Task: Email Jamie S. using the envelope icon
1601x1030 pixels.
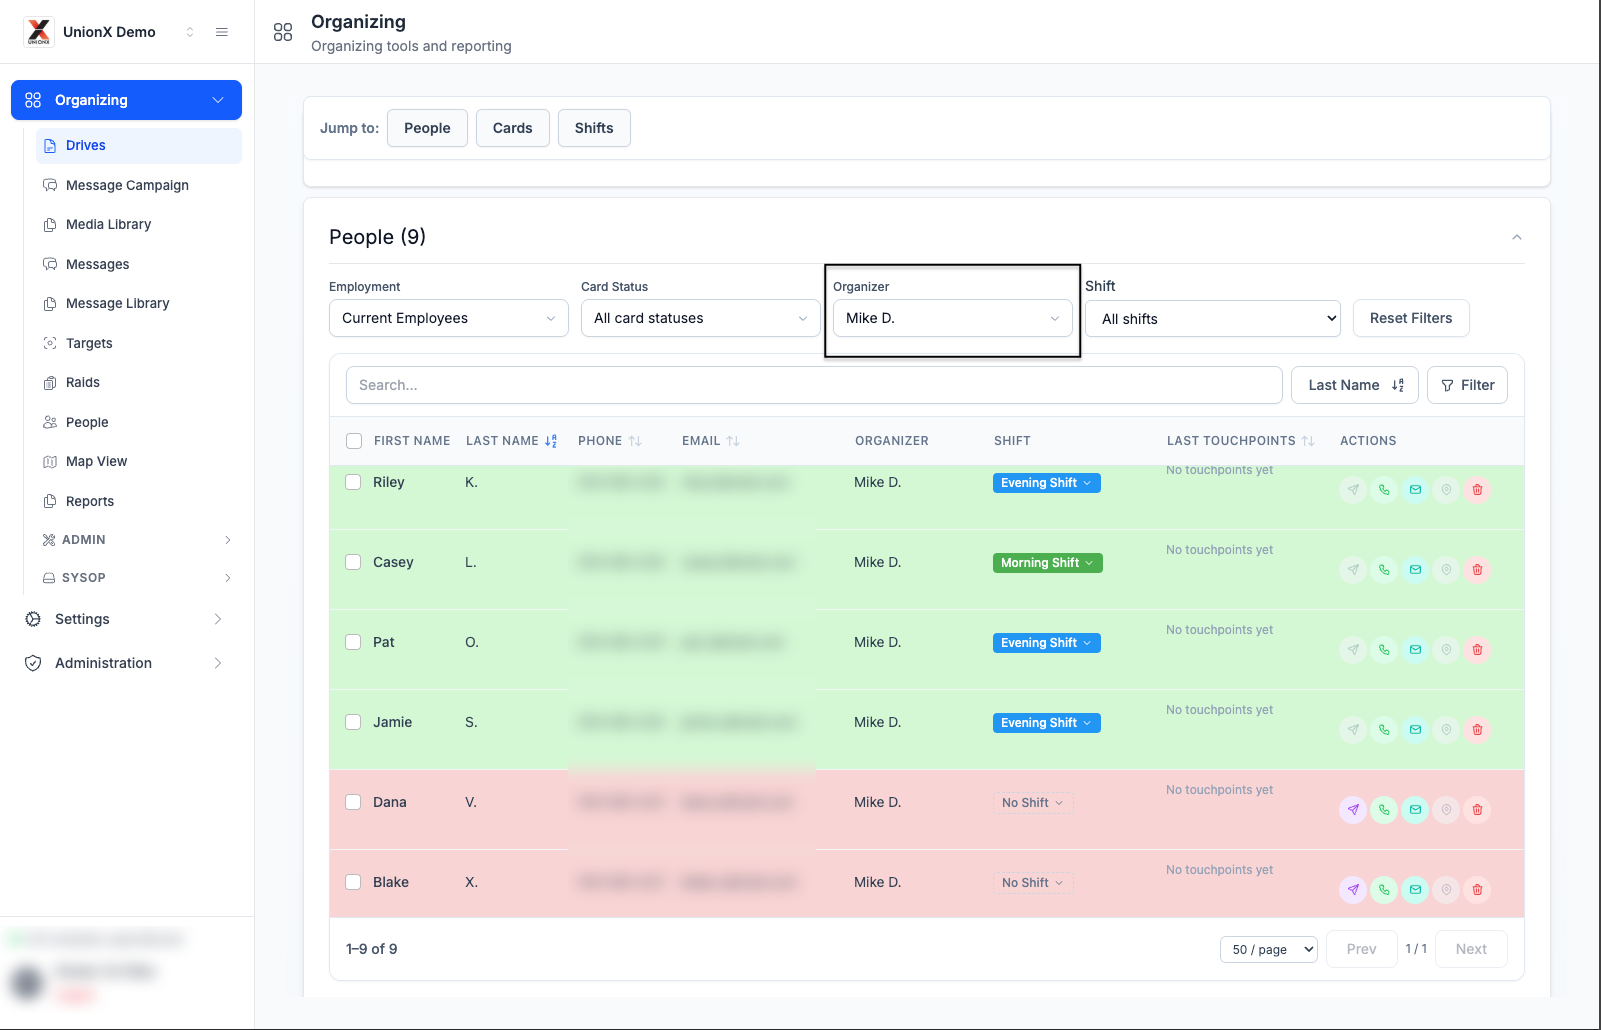Action: [1415, 730]
